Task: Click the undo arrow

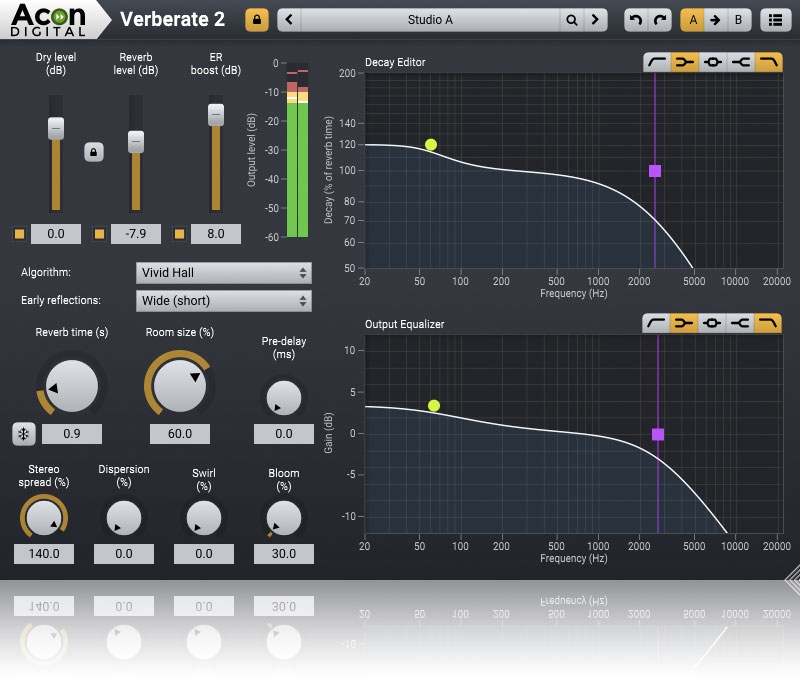Action: point(635,19)
